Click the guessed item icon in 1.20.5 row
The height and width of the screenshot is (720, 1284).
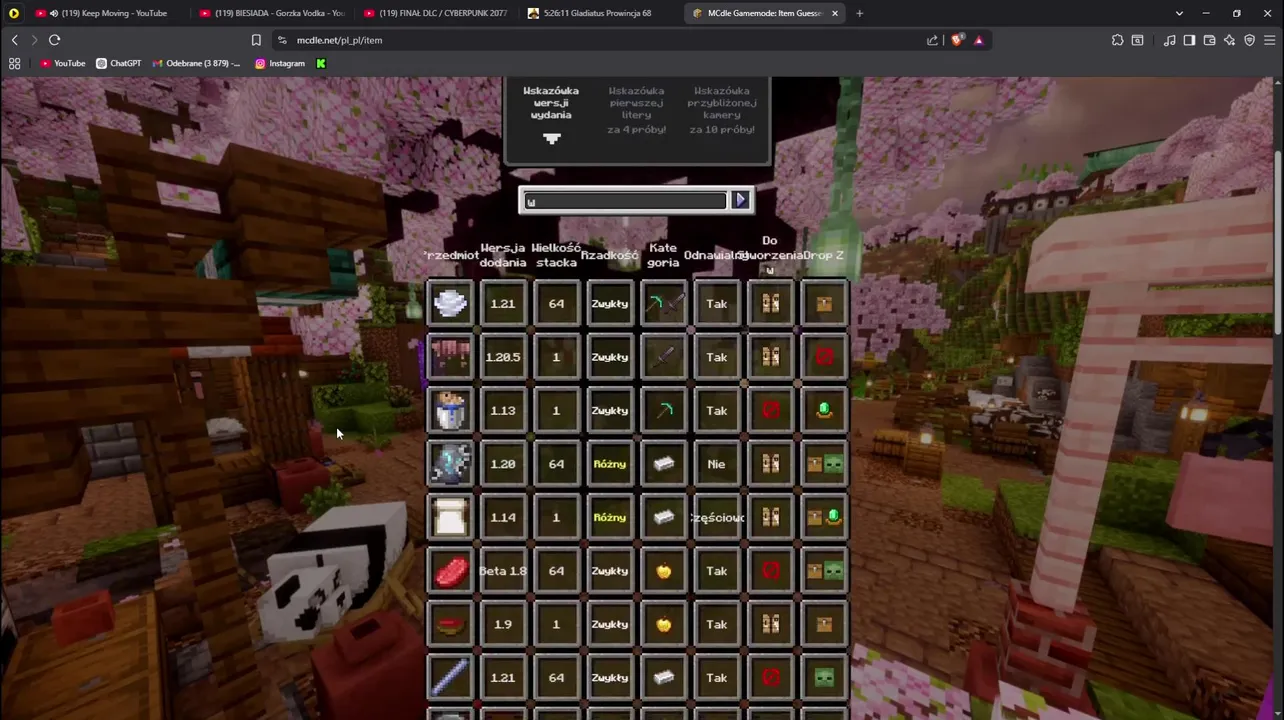coord(450,357)
